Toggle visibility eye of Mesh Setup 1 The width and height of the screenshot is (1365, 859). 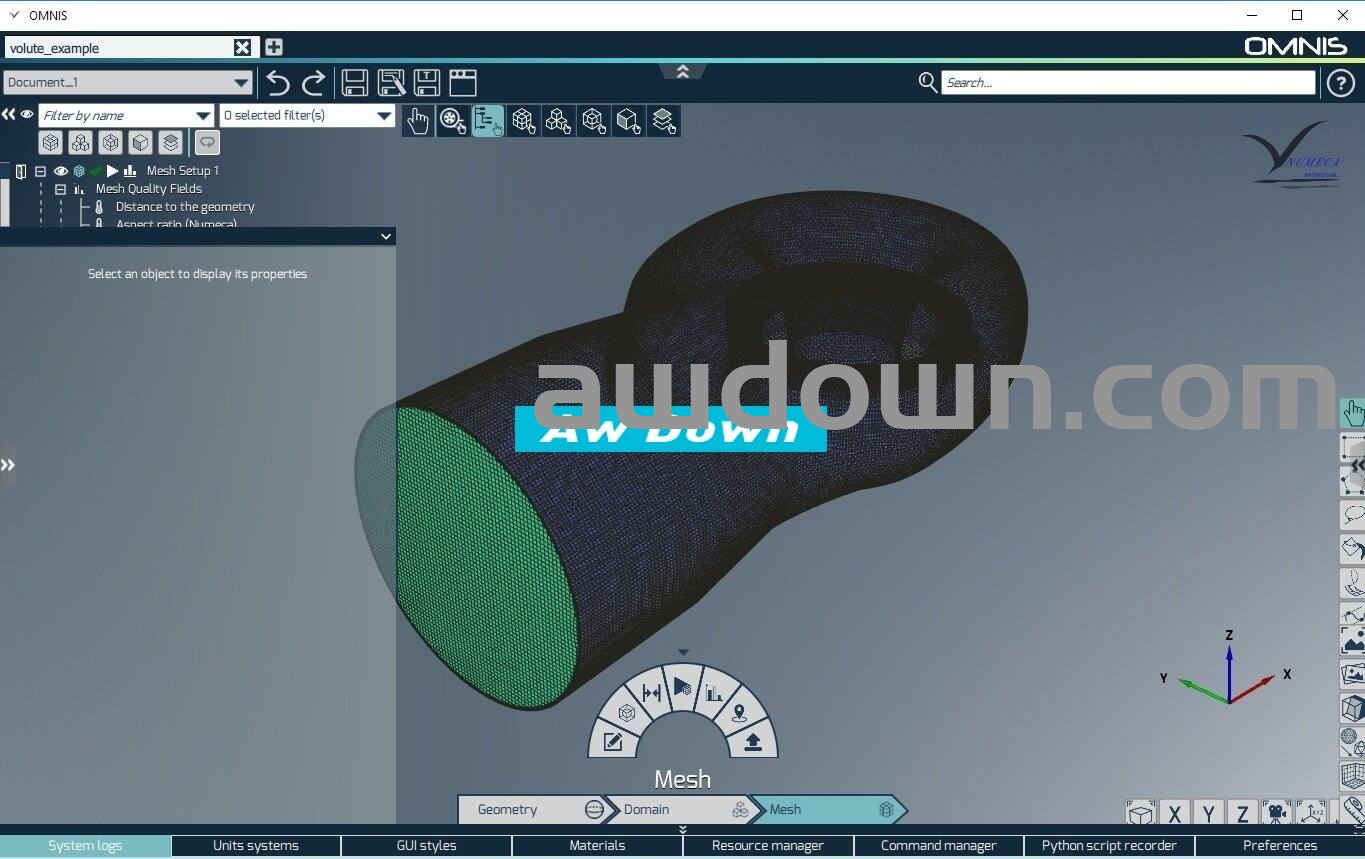(x=61, y=171)
